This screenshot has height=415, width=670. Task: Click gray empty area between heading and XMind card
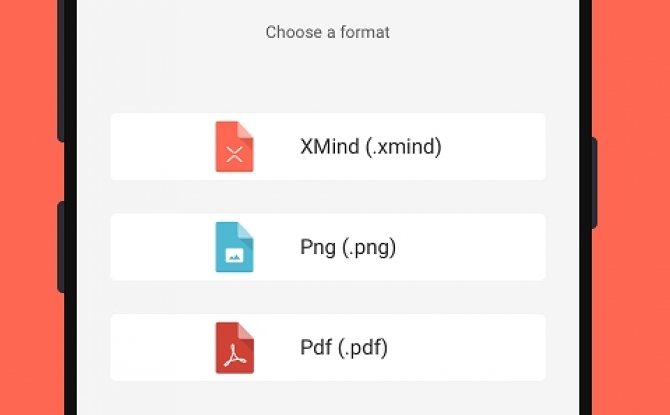(x=328, y=77)
